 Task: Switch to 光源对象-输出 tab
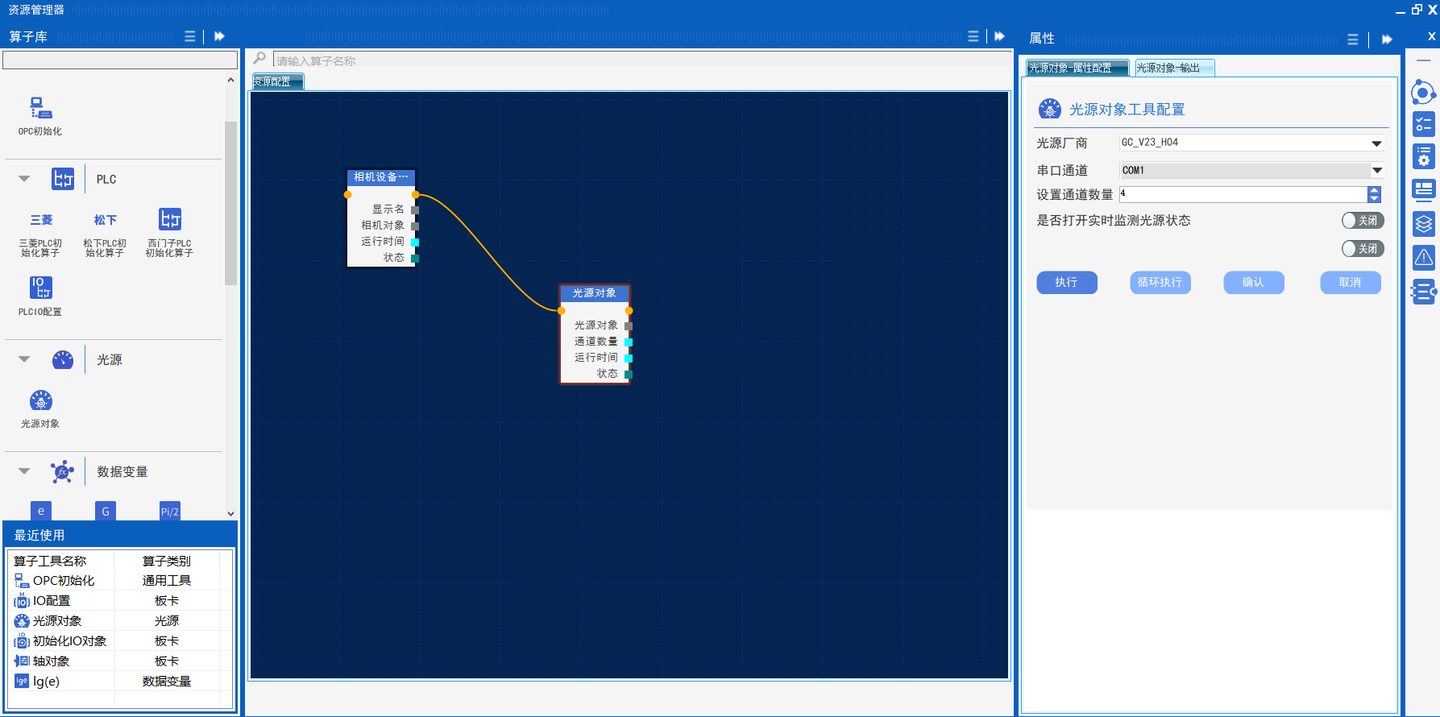pos(1174,68)
